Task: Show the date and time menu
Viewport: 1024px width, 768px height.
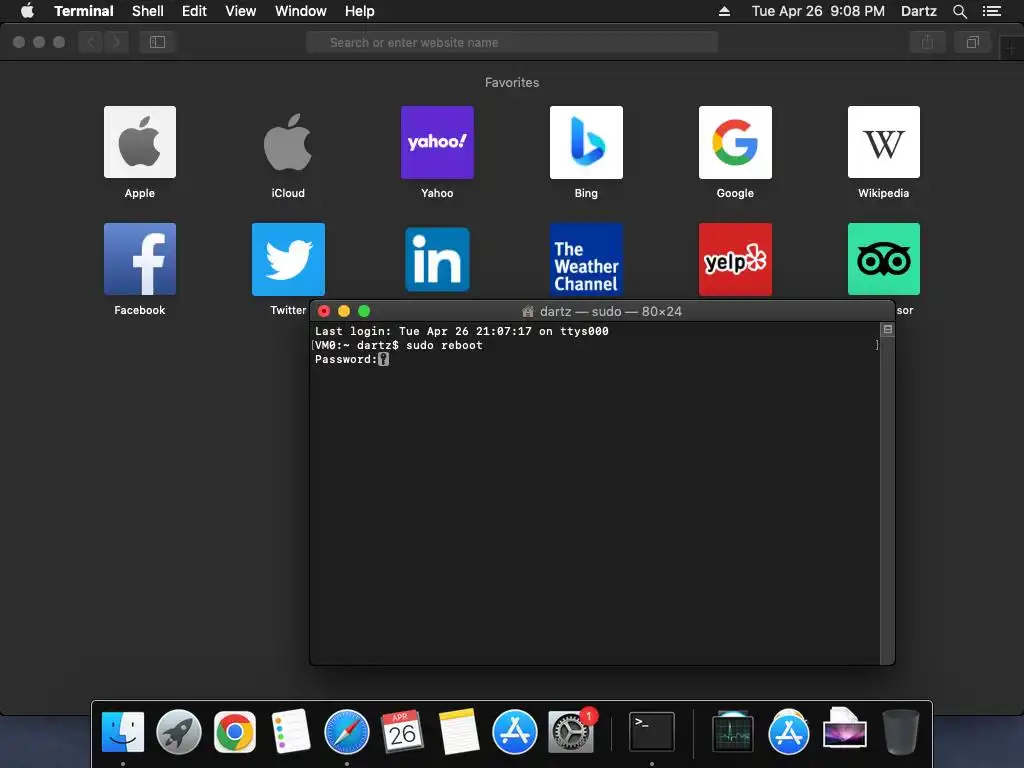Action: [818, 11]
